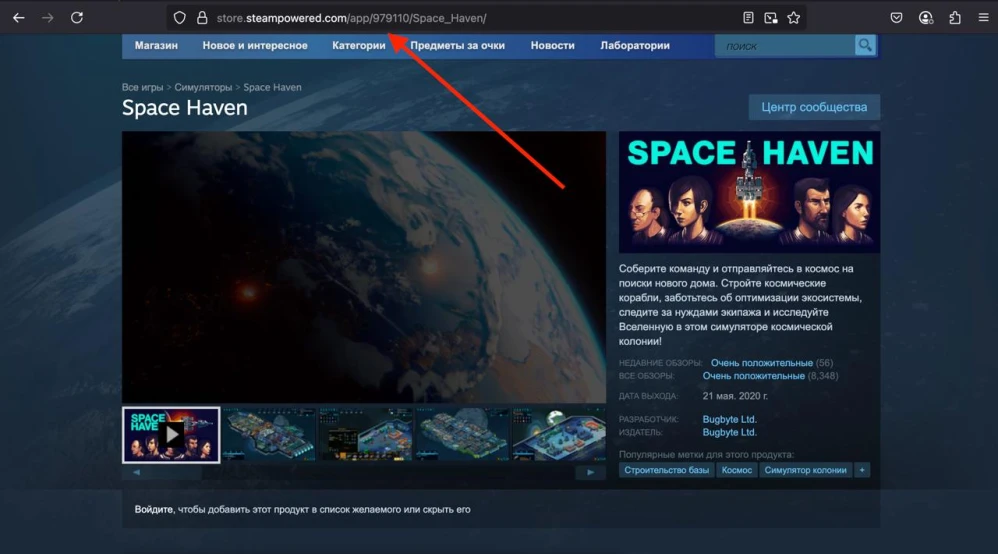Click the store search magnifier icon
The height and width of the screenshot is (554, 998).
pos(865,45)
